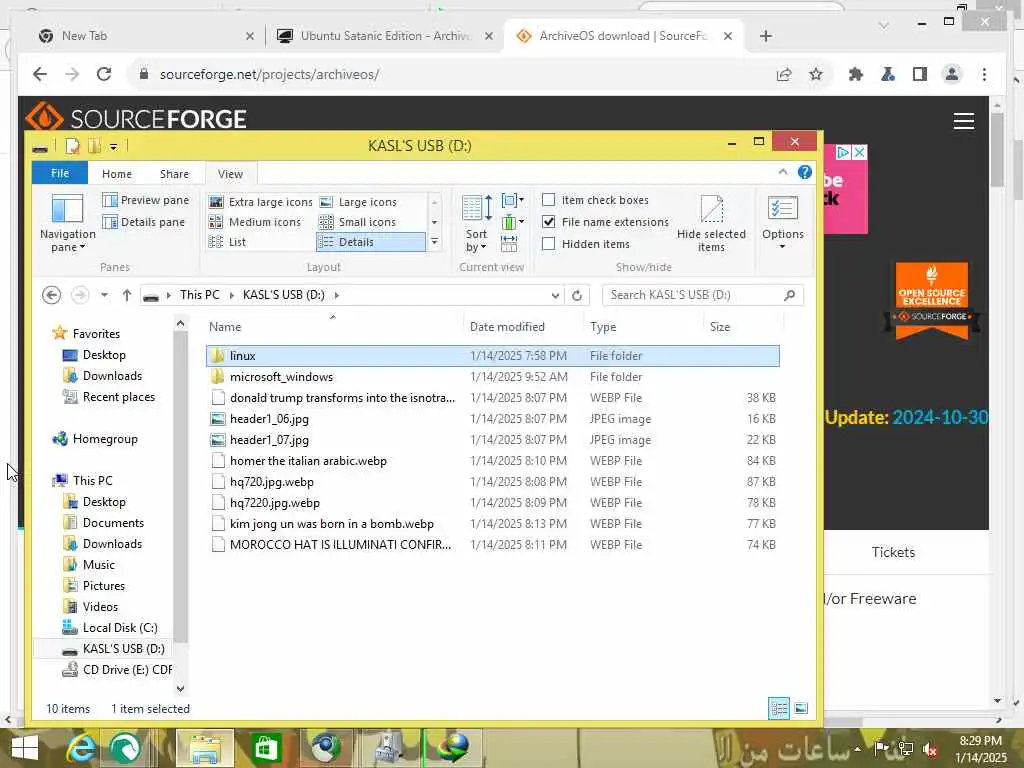This screenshot has height=768, width=1024.
Task: Select hq720.jpg.webp file
Action: pyautogui.click(x=493, y=481)
